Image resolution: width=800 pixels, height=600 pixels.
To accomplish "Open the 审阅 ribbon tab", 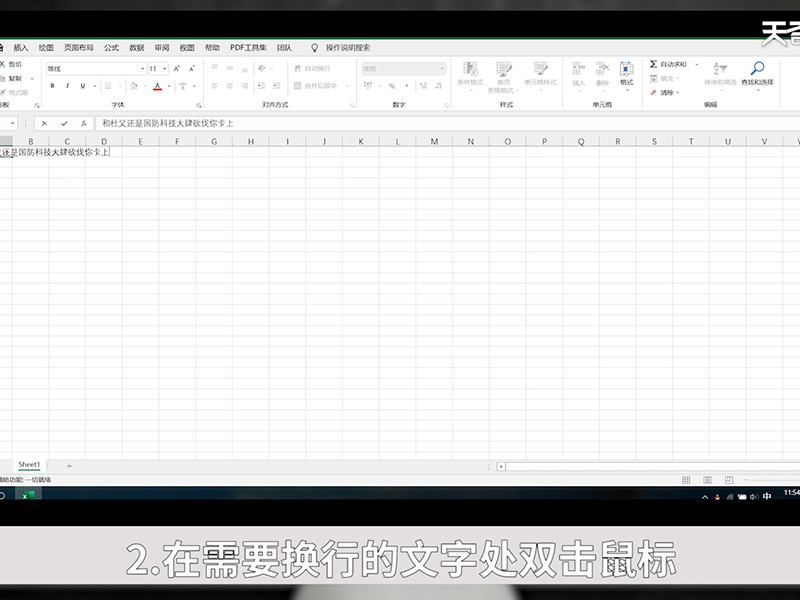I will point(162,48).
